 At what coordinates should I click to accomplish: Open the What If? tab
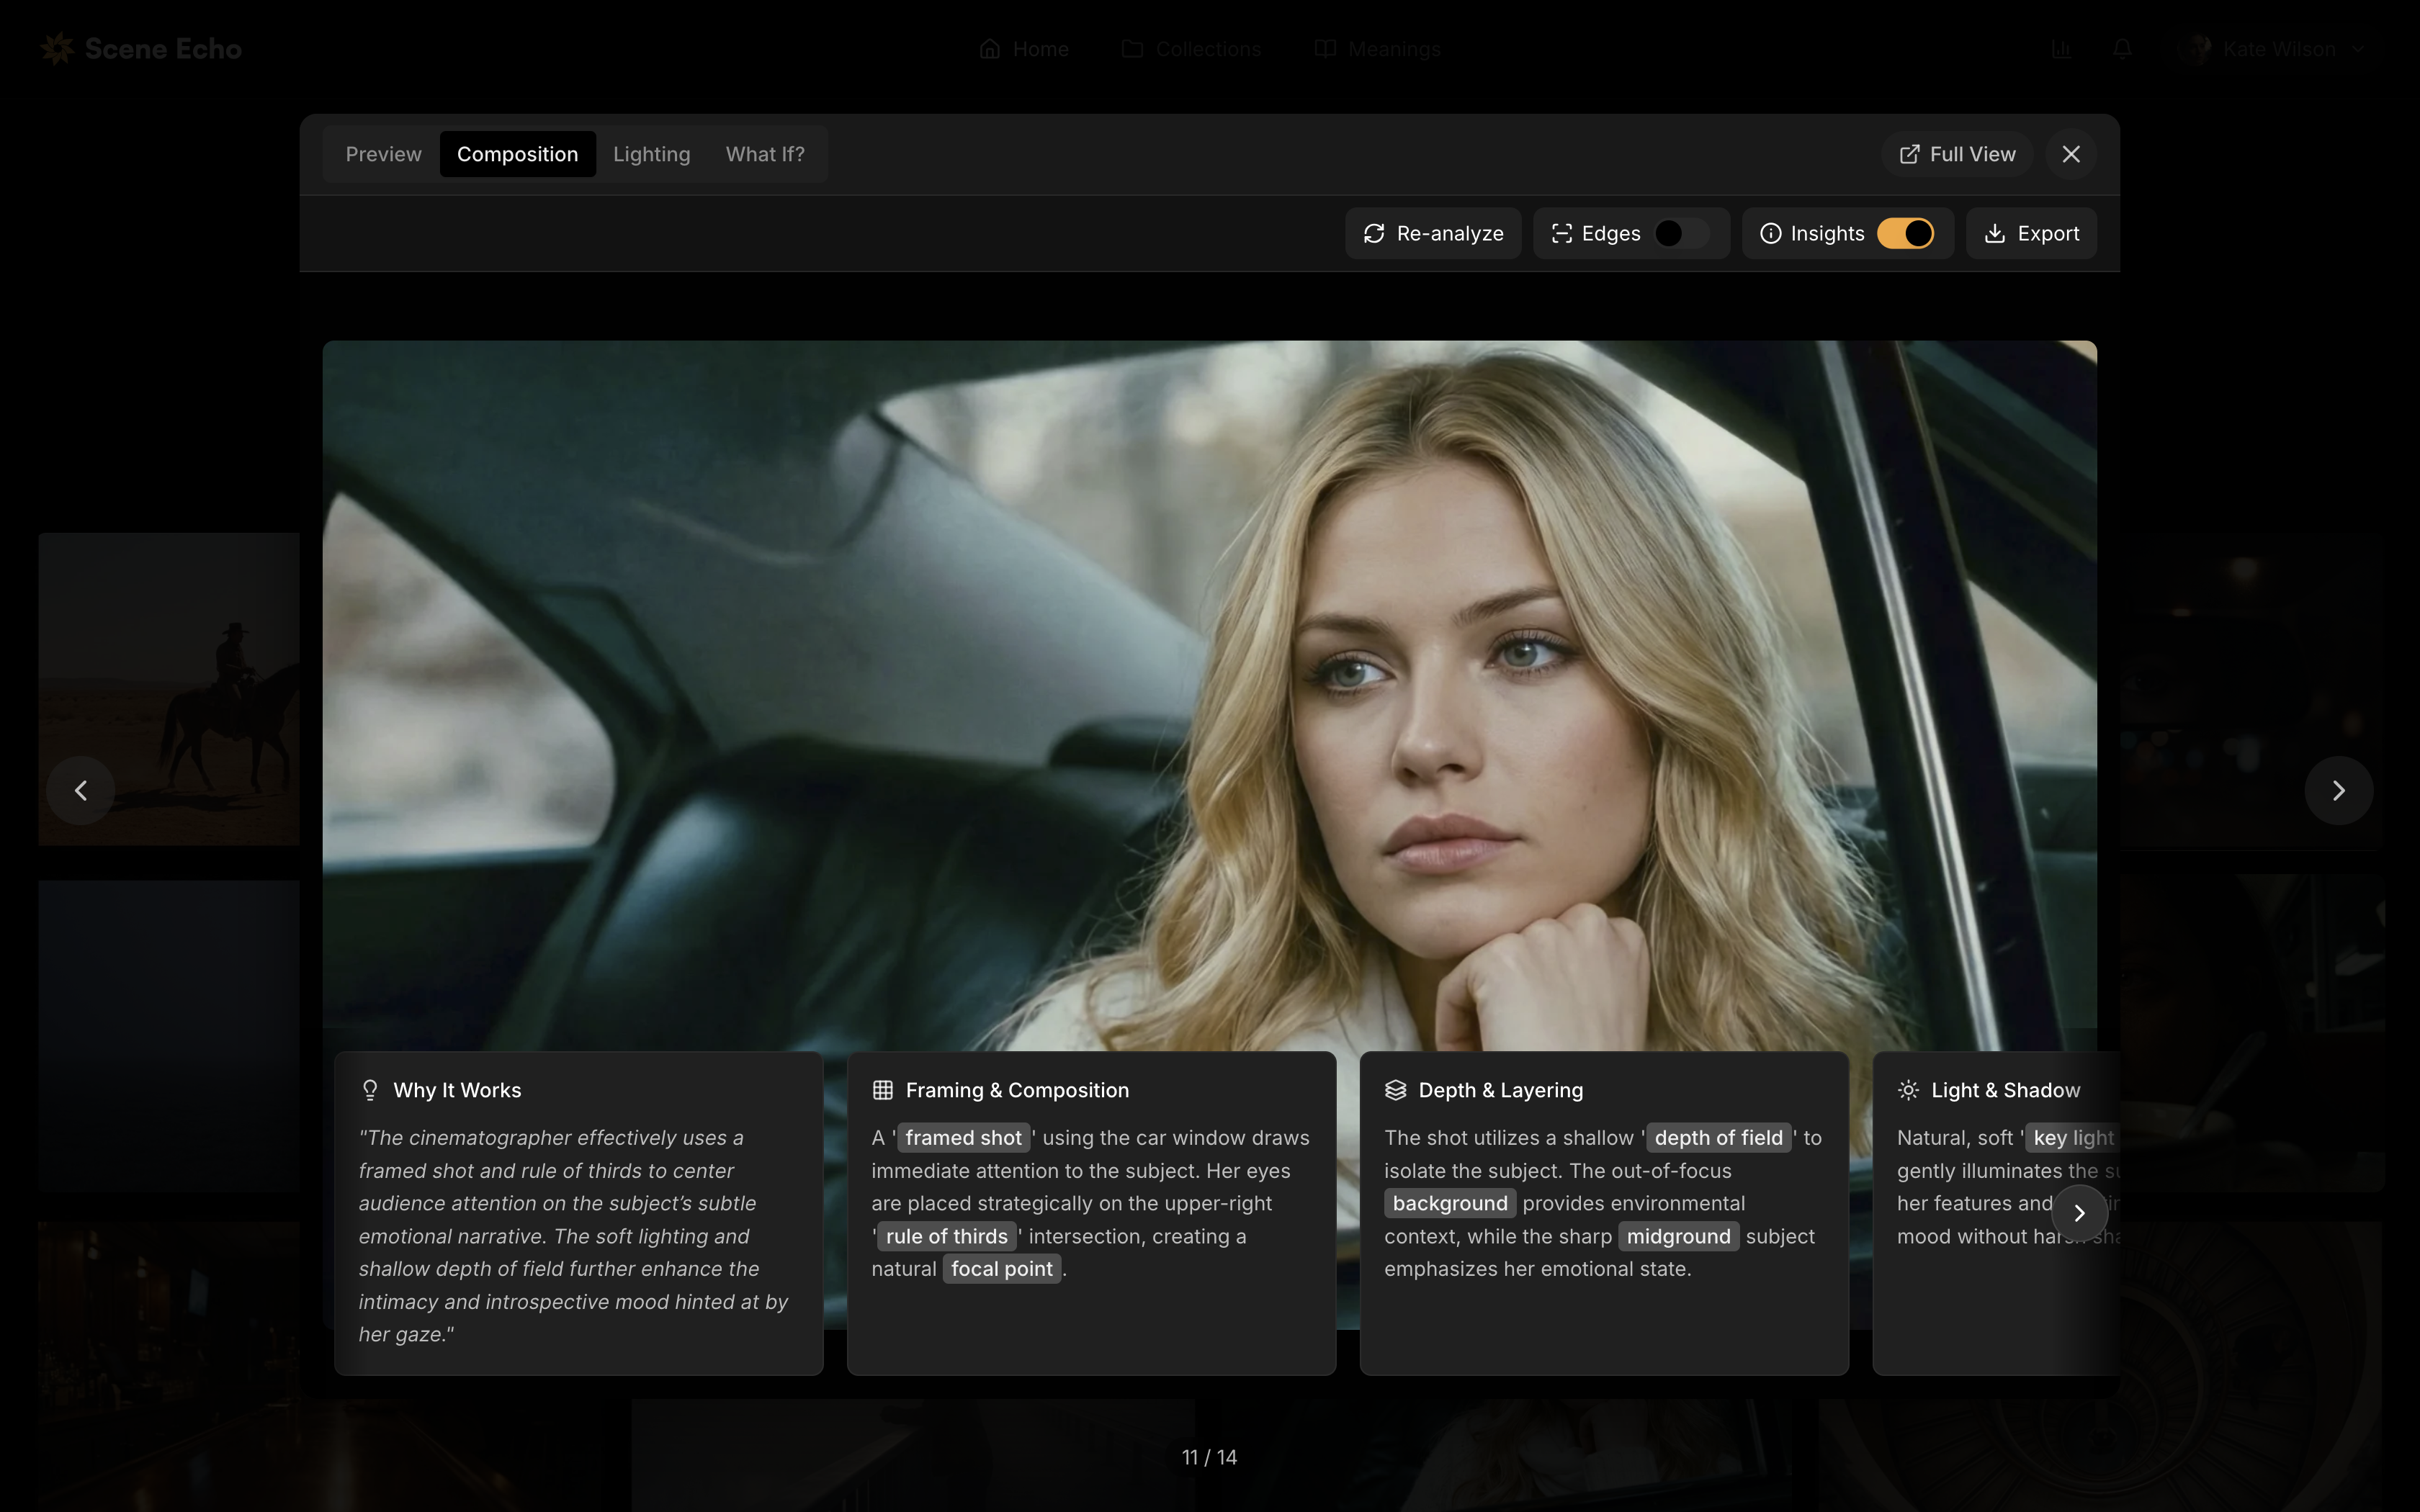(764, 154)
